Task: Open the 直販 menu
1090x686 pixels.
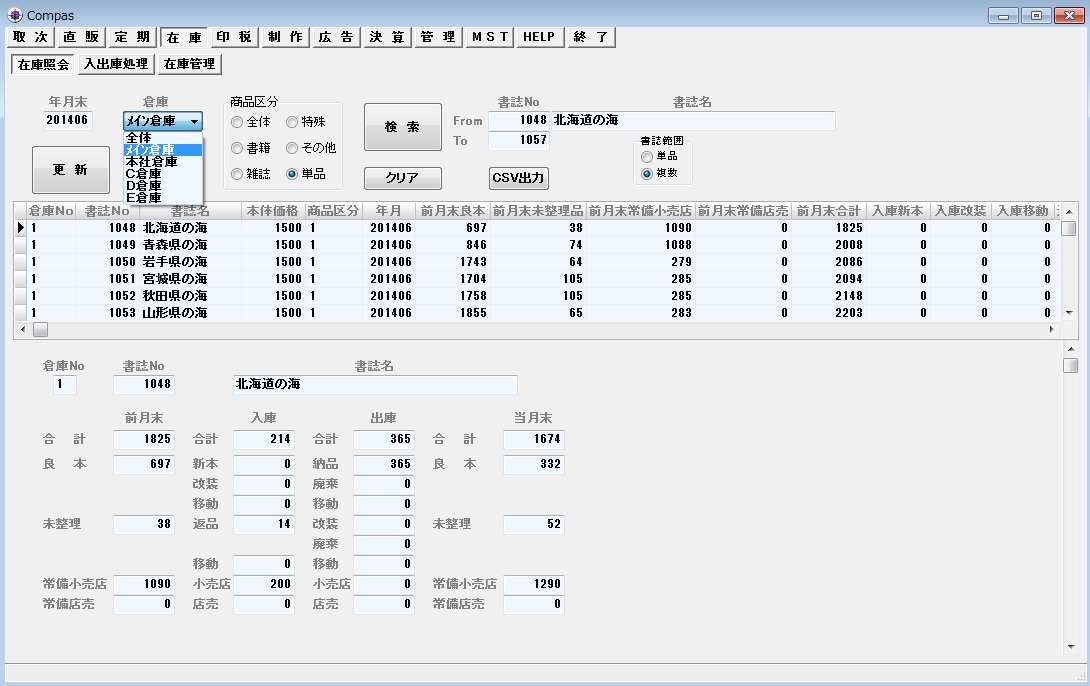Action: [x=81, y=37]
